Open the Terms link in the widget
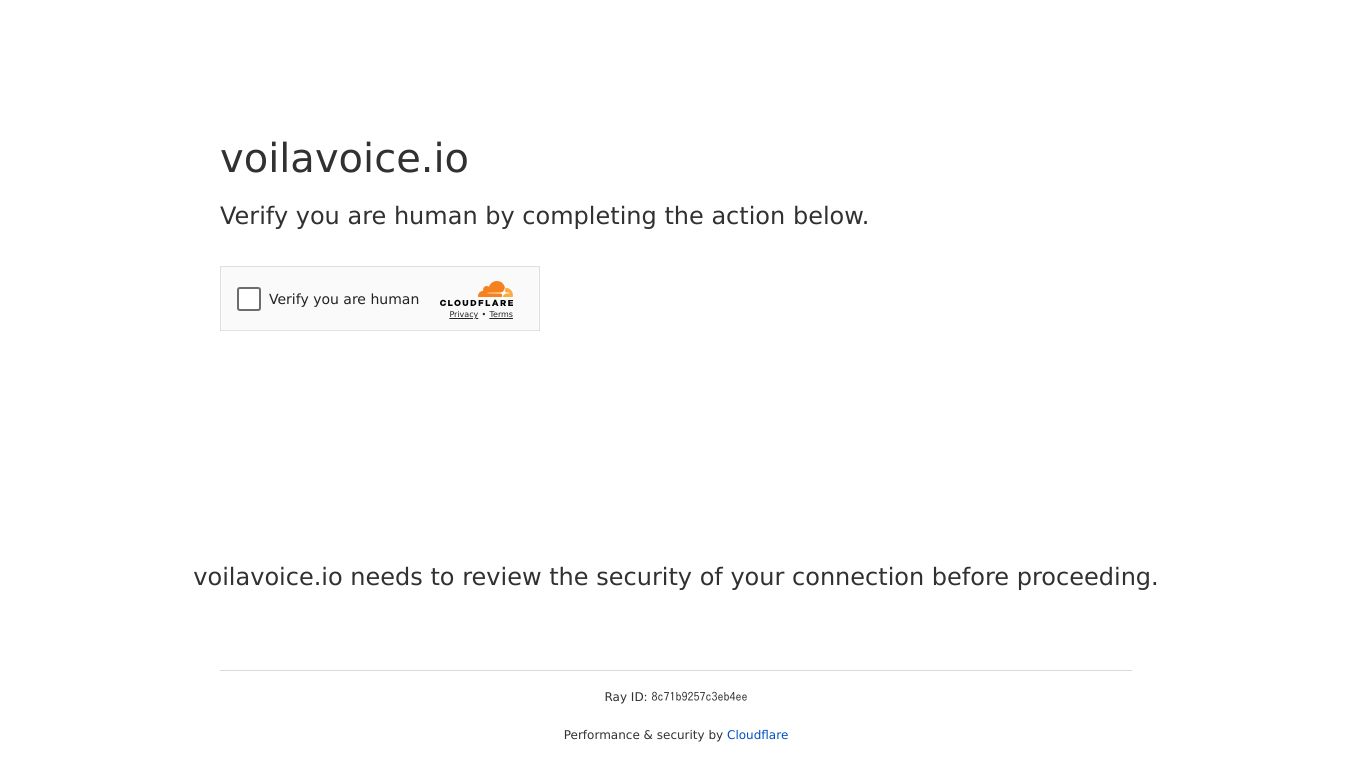This screenshot has height=760, width=1352. tap(501, 315)
